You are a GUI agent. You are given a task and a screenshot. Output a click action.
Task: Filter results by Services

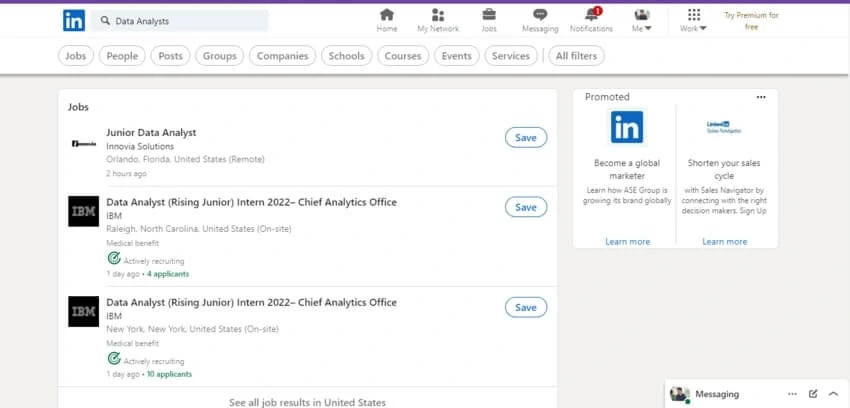(x=511, y=56)
